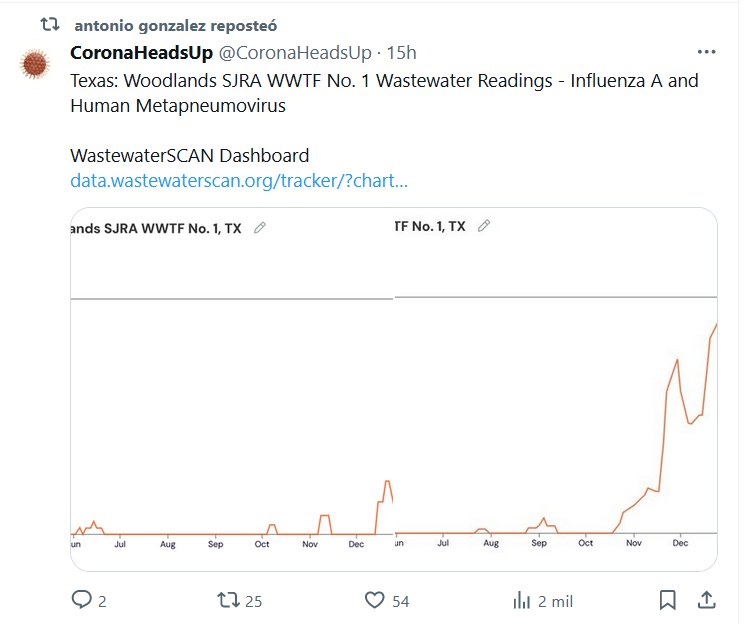Like the tweet with the heart icon
The height and width of the screenshot is (624, 746).
(x=374, y=600)
